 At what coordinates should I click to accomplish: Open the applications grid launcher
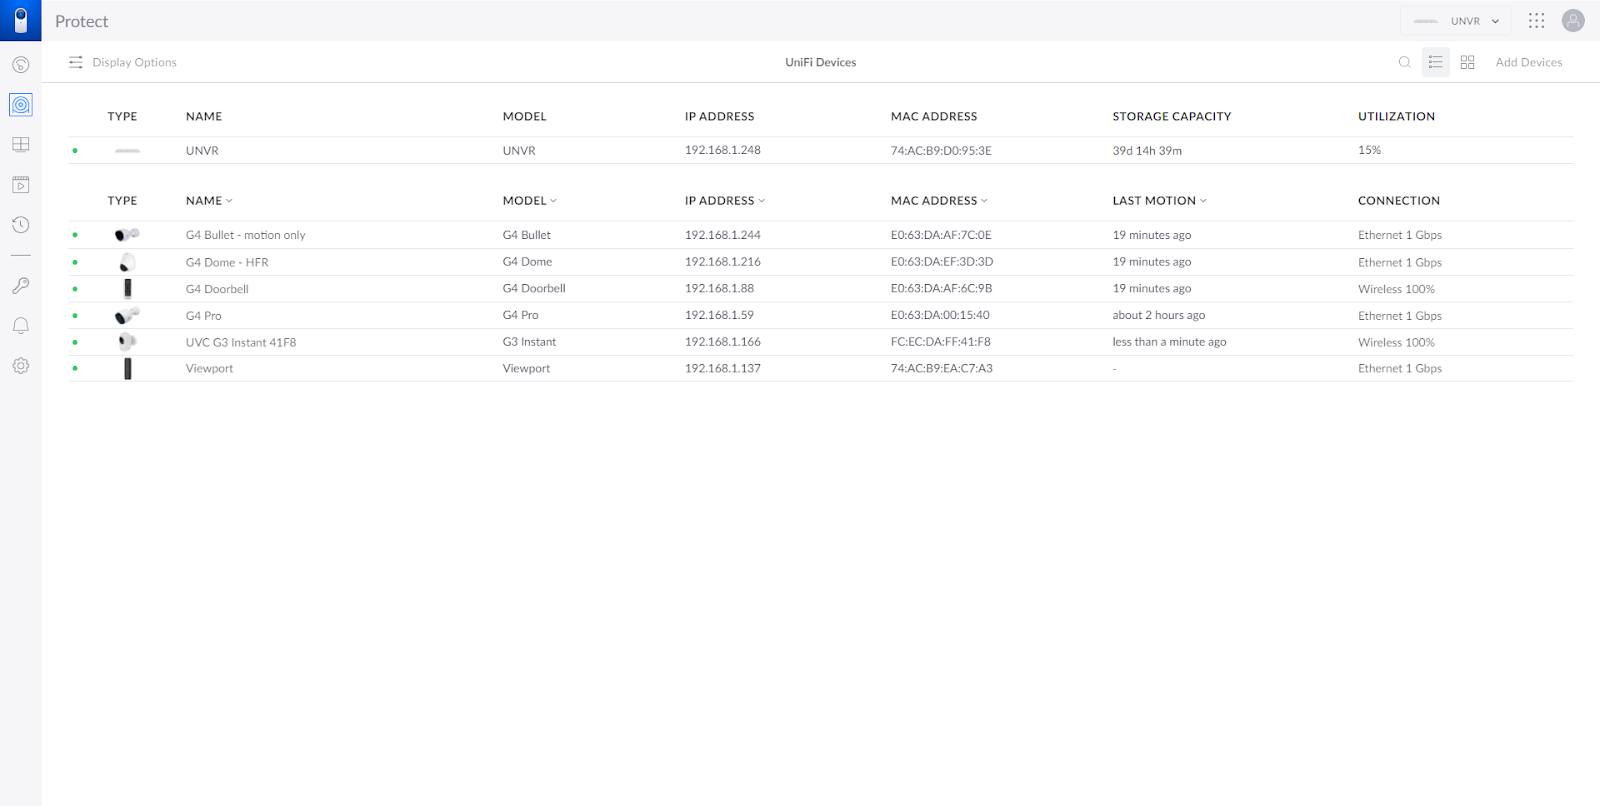tap(1537, 20)
